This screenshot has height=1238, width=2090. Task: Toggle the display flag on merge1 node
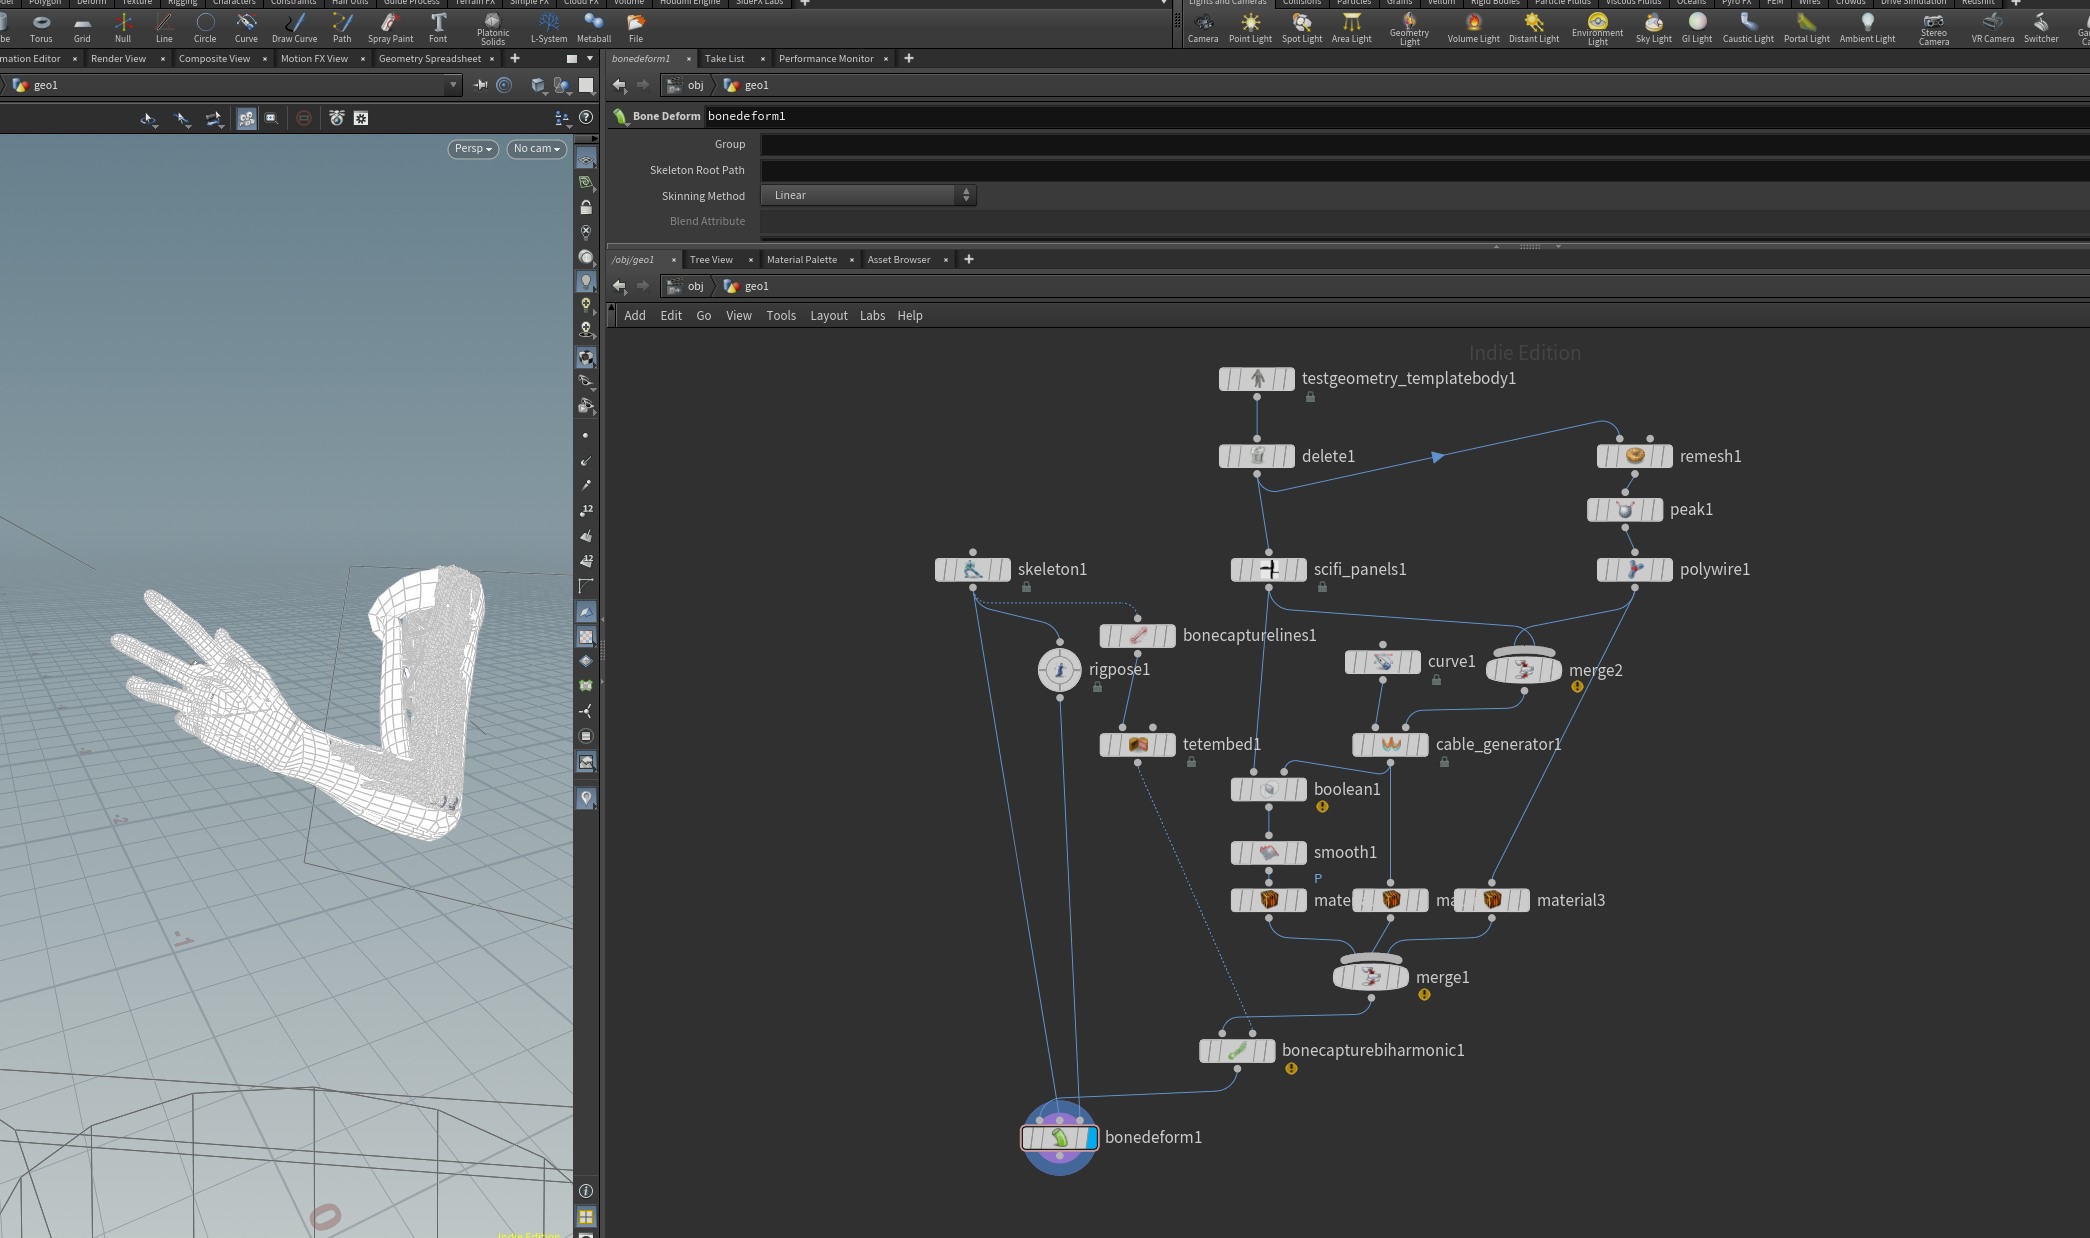[1398, 977]
